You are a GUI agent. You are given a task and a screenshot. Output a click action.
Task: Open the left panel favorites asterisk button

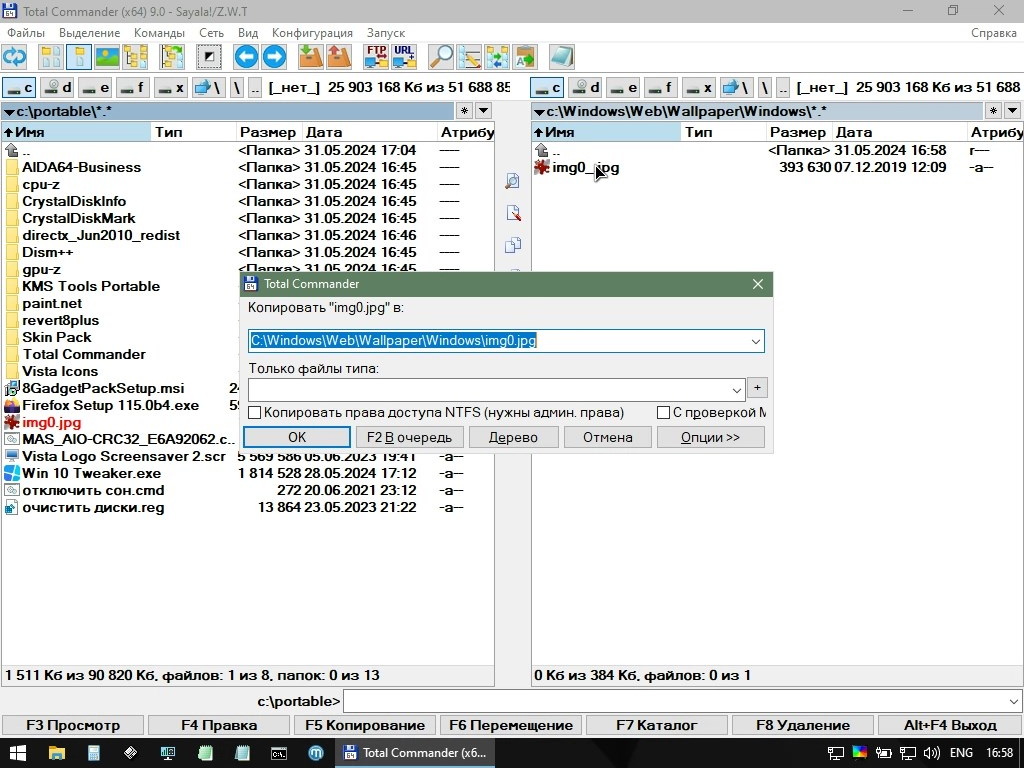pyautogui.click(x=464, y=111)
